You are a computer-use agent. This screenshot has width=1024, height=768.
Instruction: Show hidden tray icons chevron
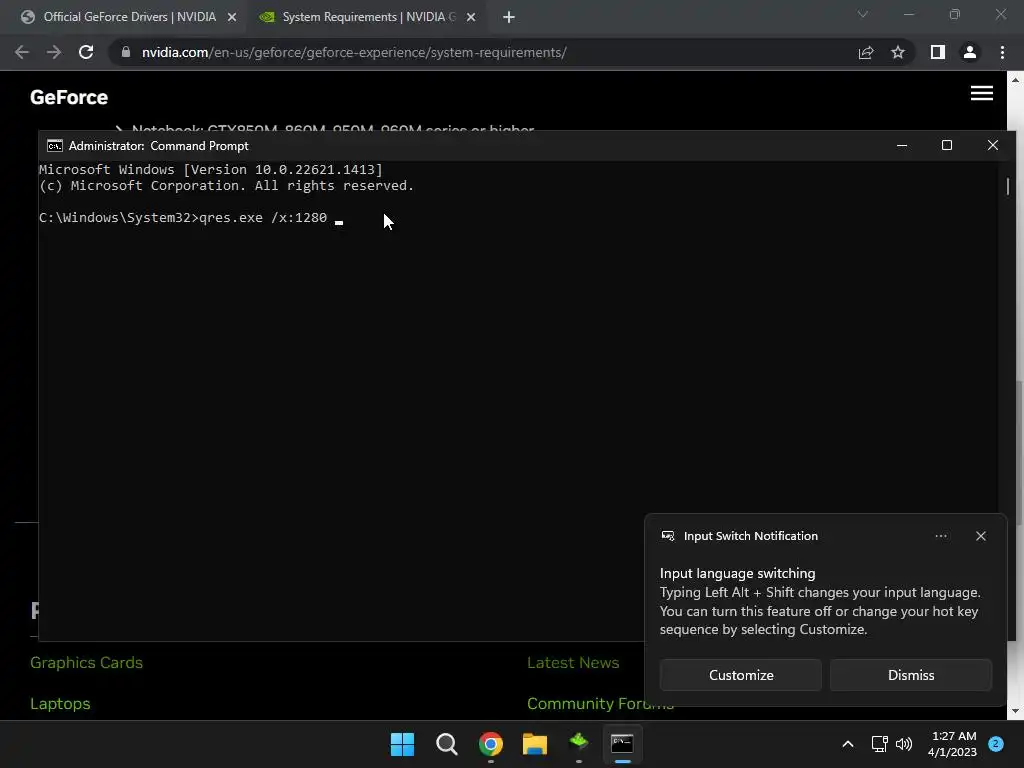(x=848, y=744)
